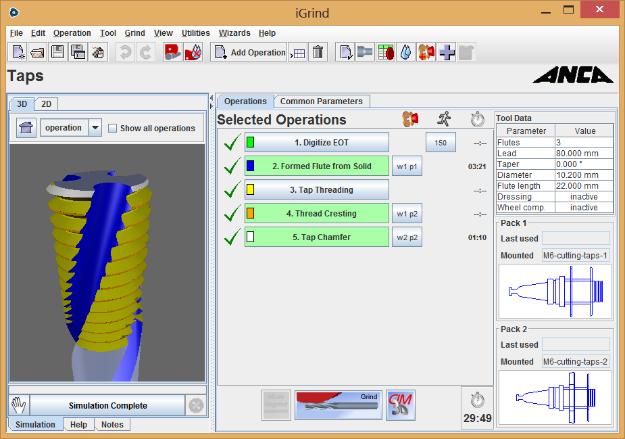Open the Edit menu
Screen dimensions: 625x439
[38, 33]
